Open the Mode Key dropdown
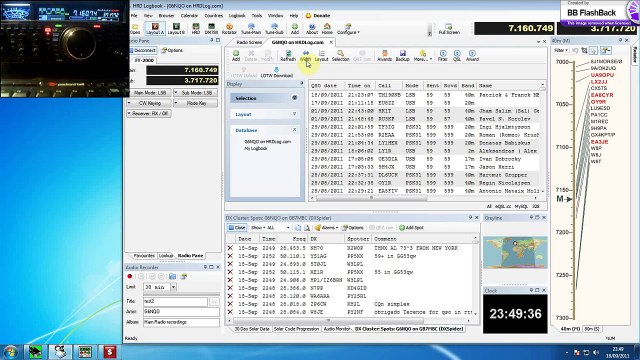The height and width of the screenshot is (360, 640). click(x=196, y=103)
